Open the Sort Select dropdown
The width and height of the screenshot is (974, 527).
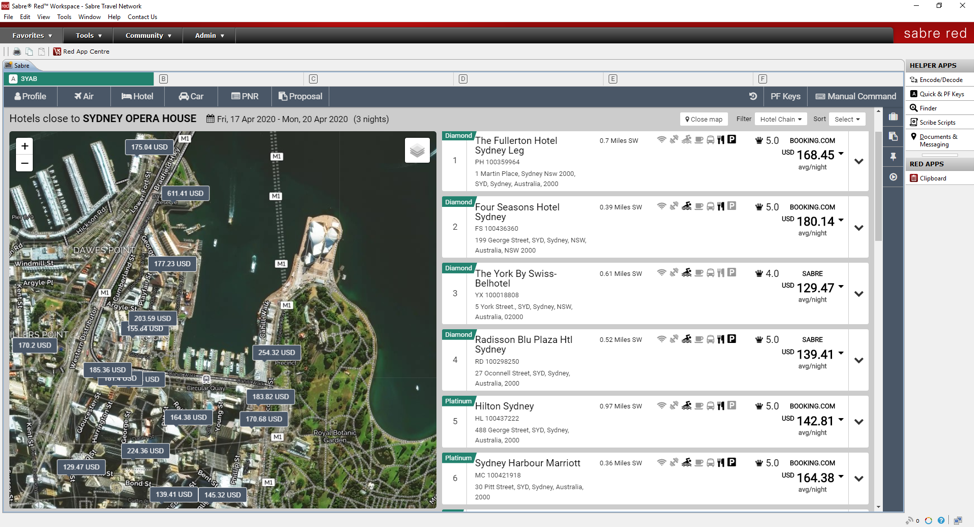[847, 119]
